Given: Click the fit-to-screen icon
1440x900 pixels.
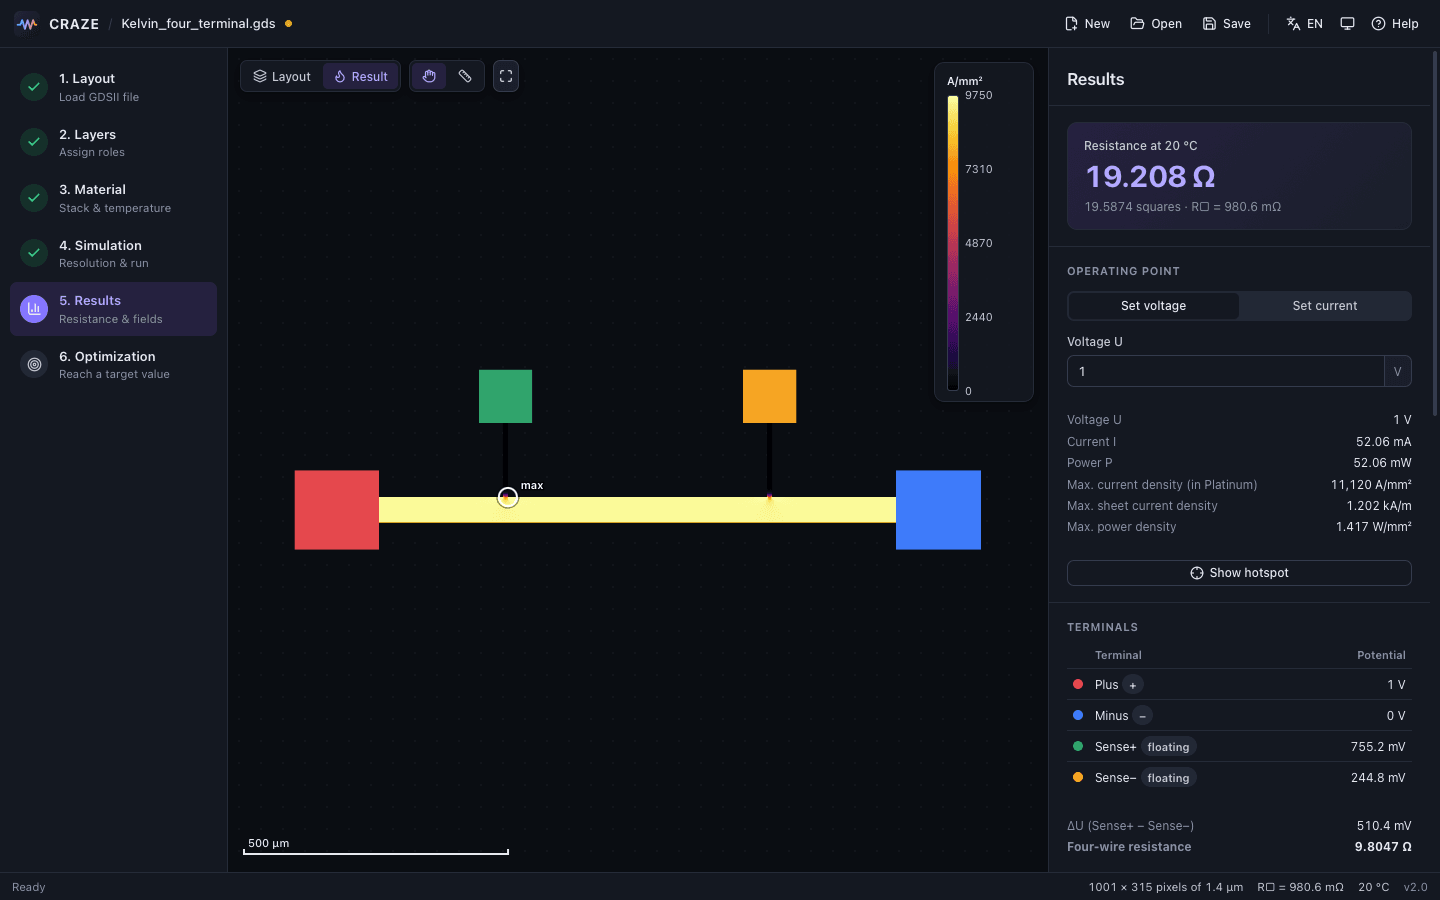Looking at the screenshot, I should (x=506, y=76).
